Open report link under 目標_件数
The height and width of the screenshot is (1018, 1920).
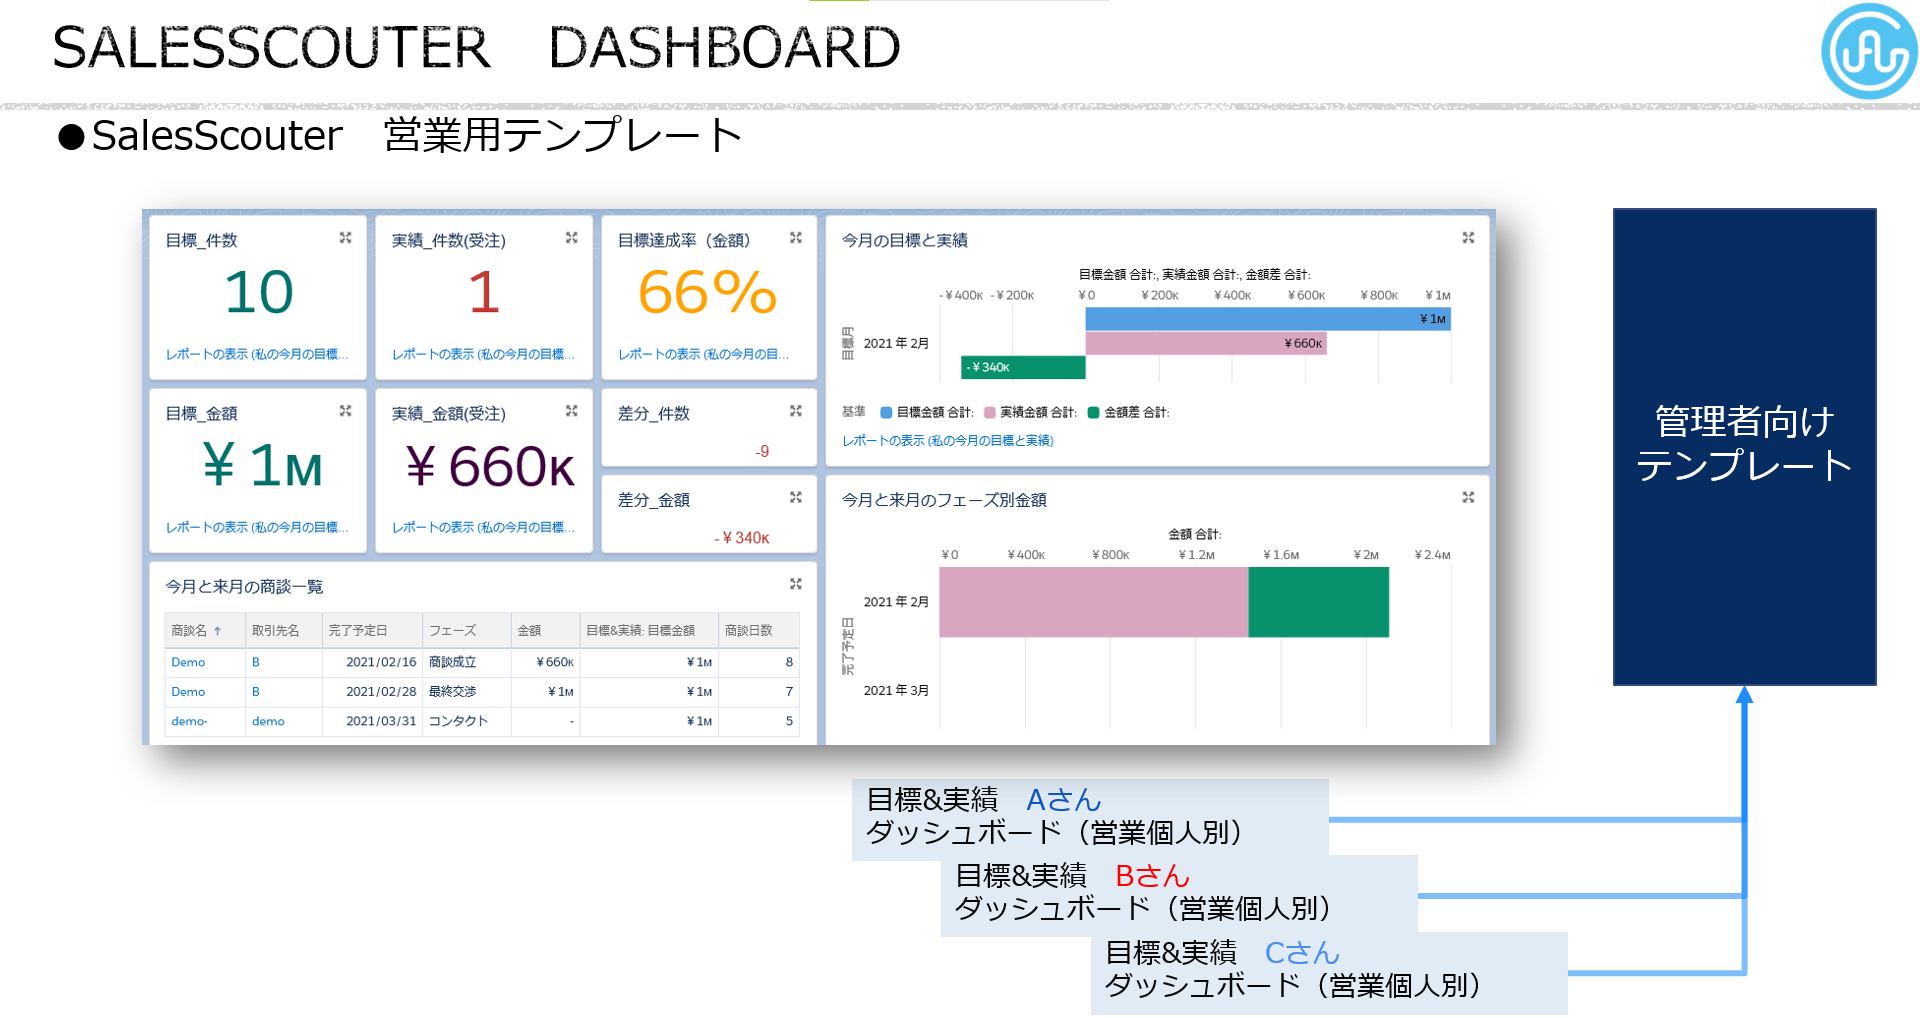tap(257, 354)
